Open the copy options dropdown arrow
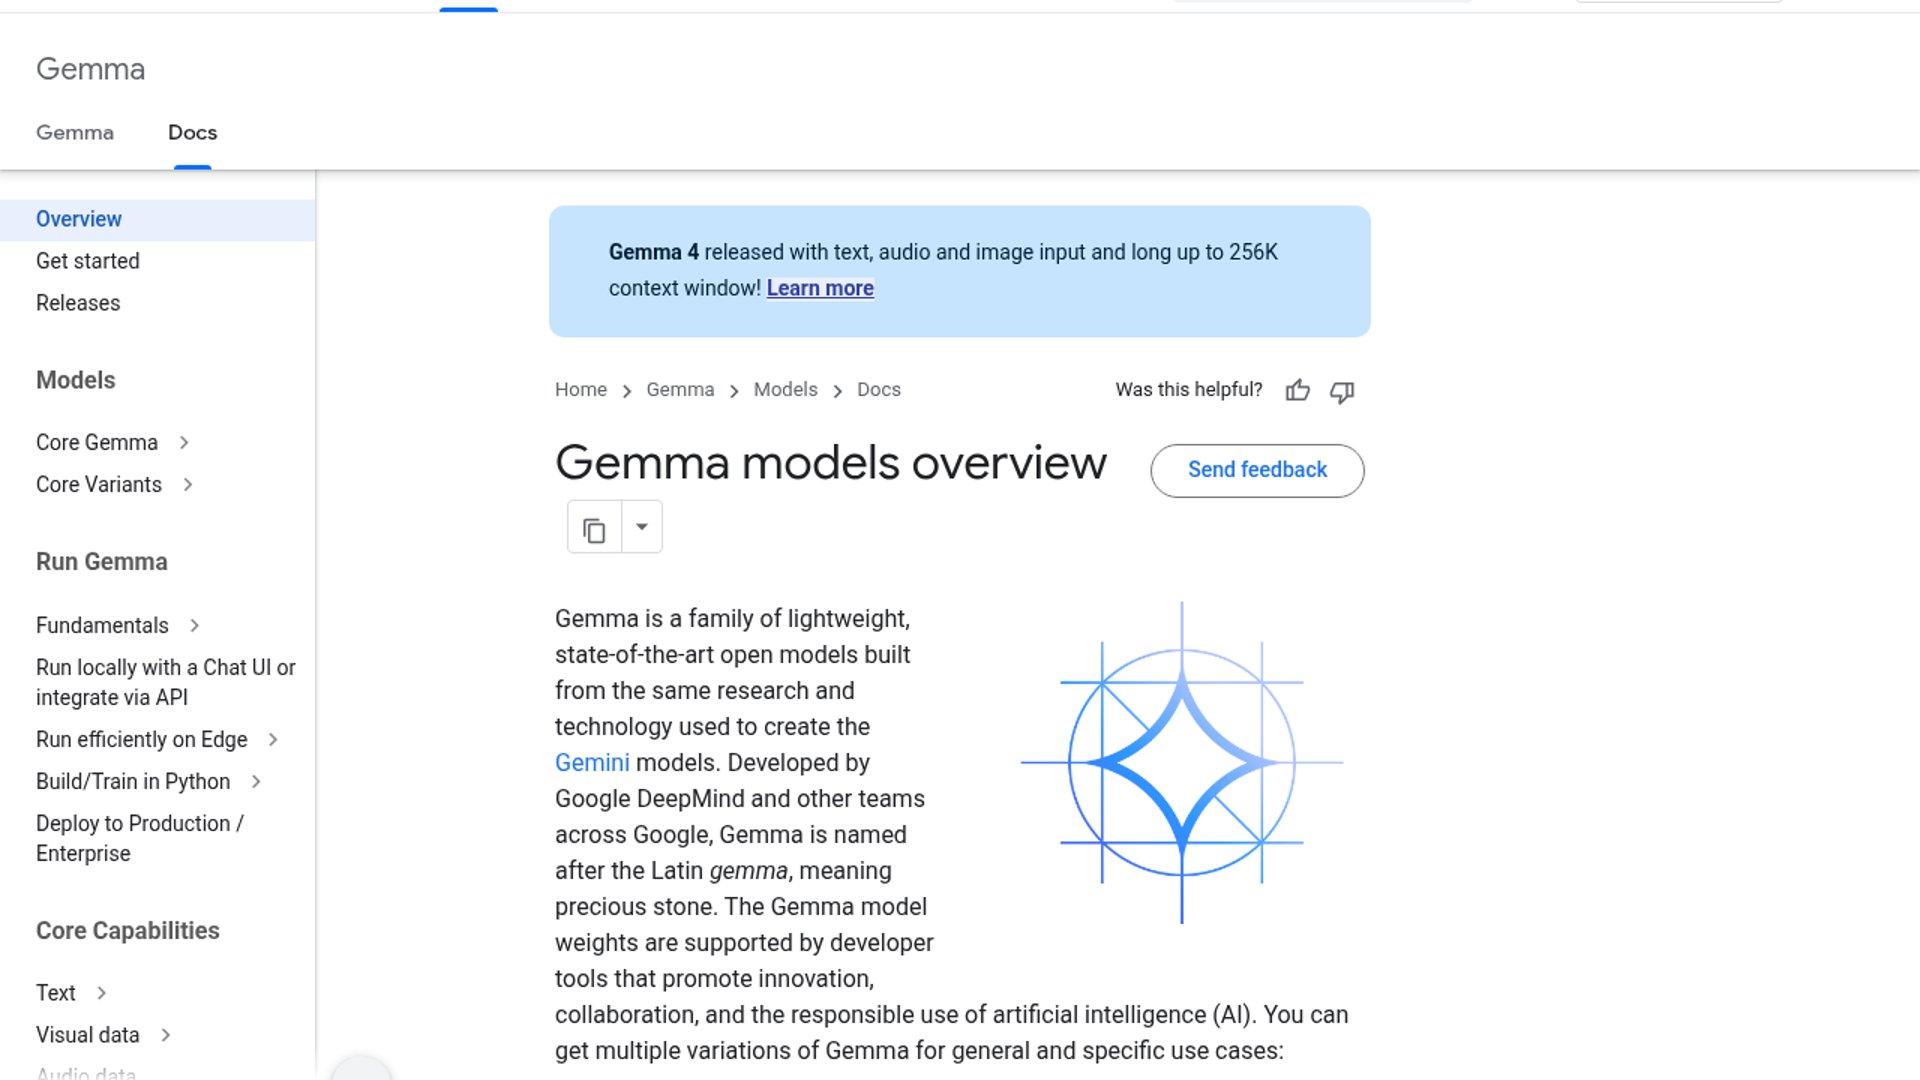 click(x=642, y=526)
